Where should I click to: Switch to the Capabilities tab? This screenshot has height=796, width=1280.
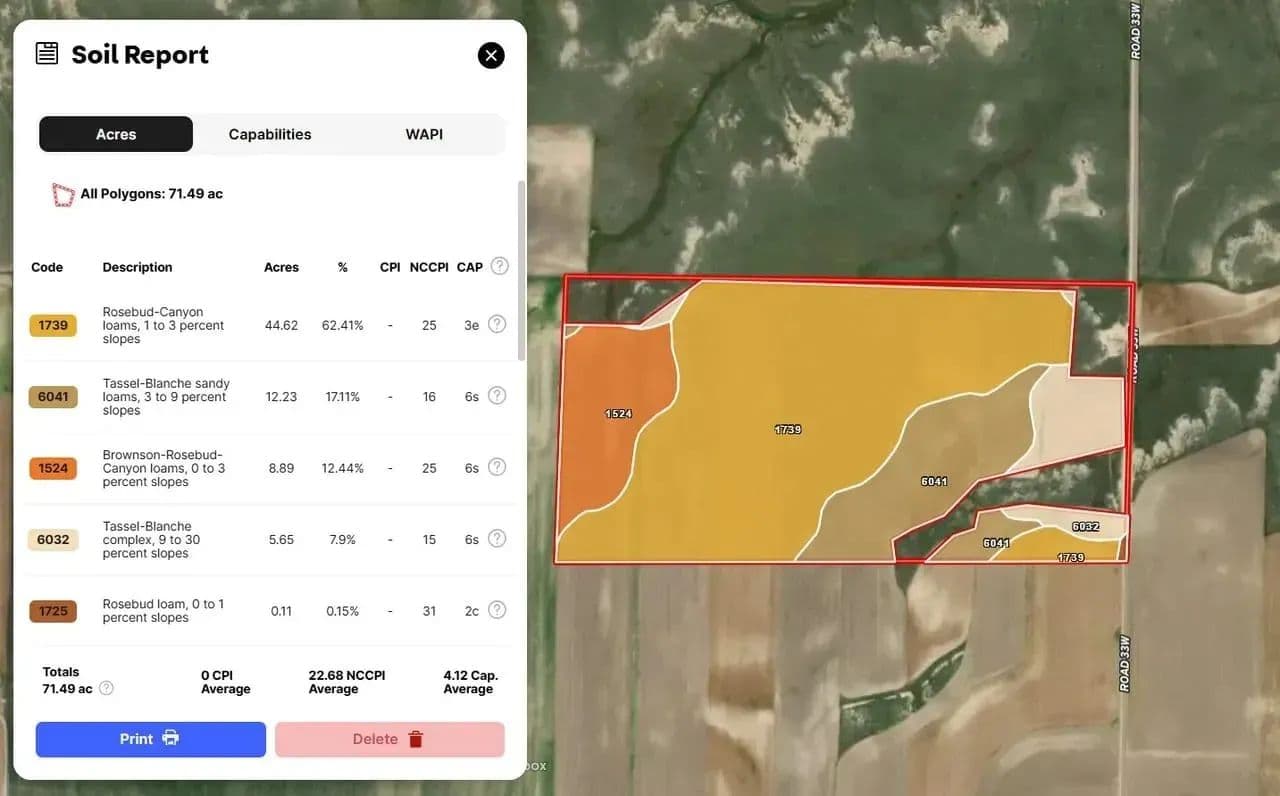270,134
